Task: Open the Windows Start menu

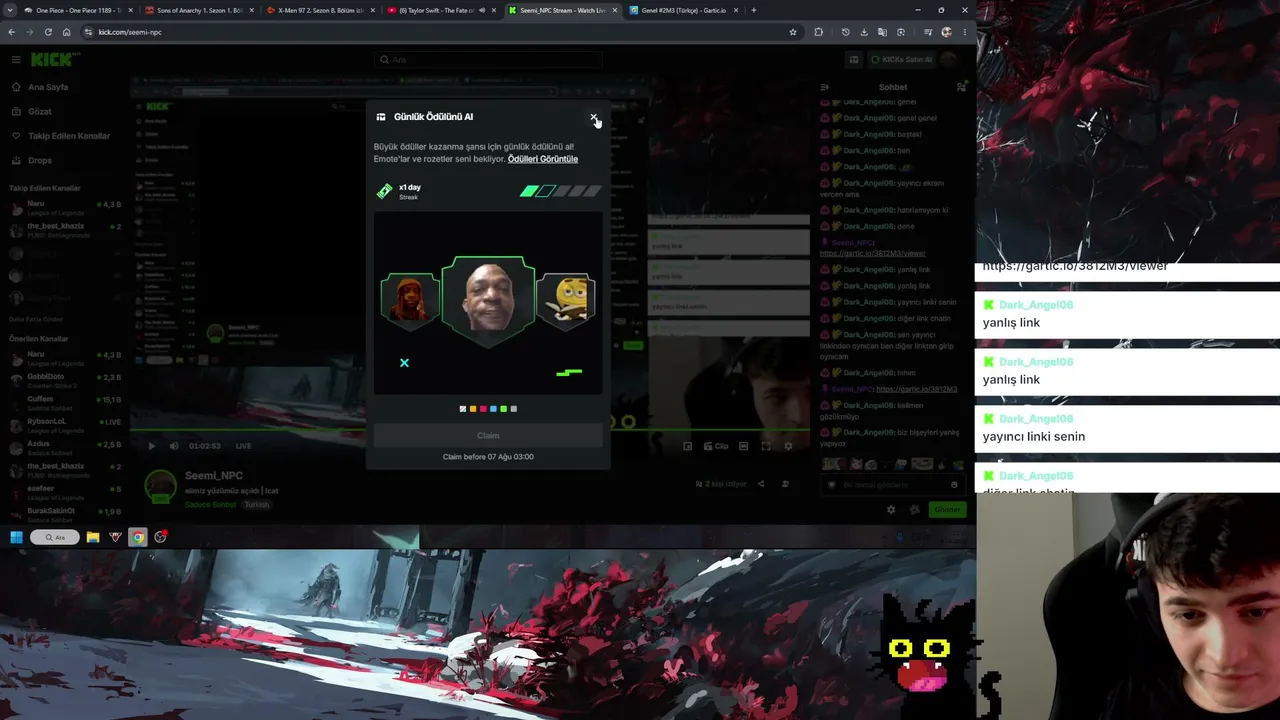Action: pyautogui.click(x=16, y=537)
